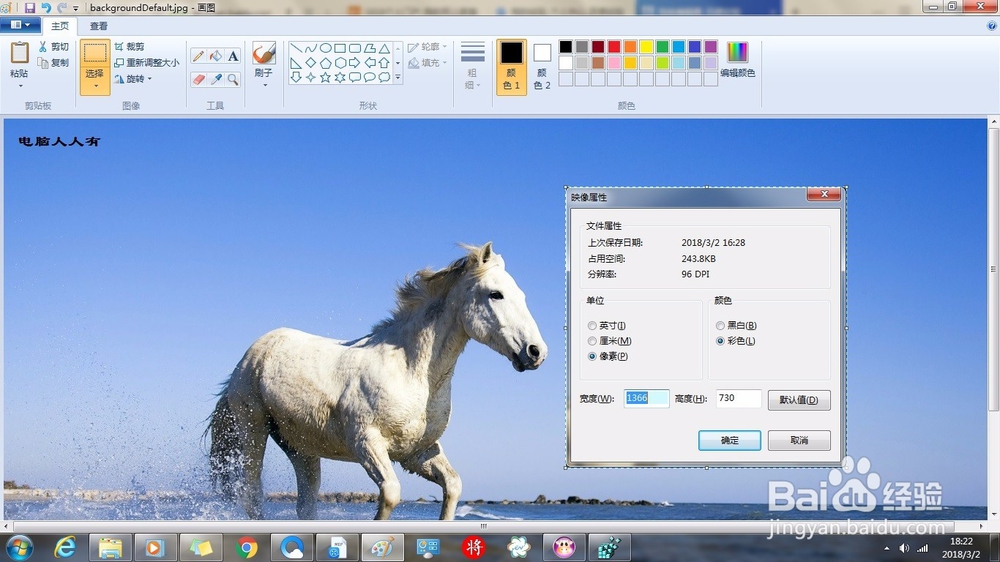This screenshot has width=1000, height=562.
Task: Click the Brushes icon
Action: click(263, 53)
